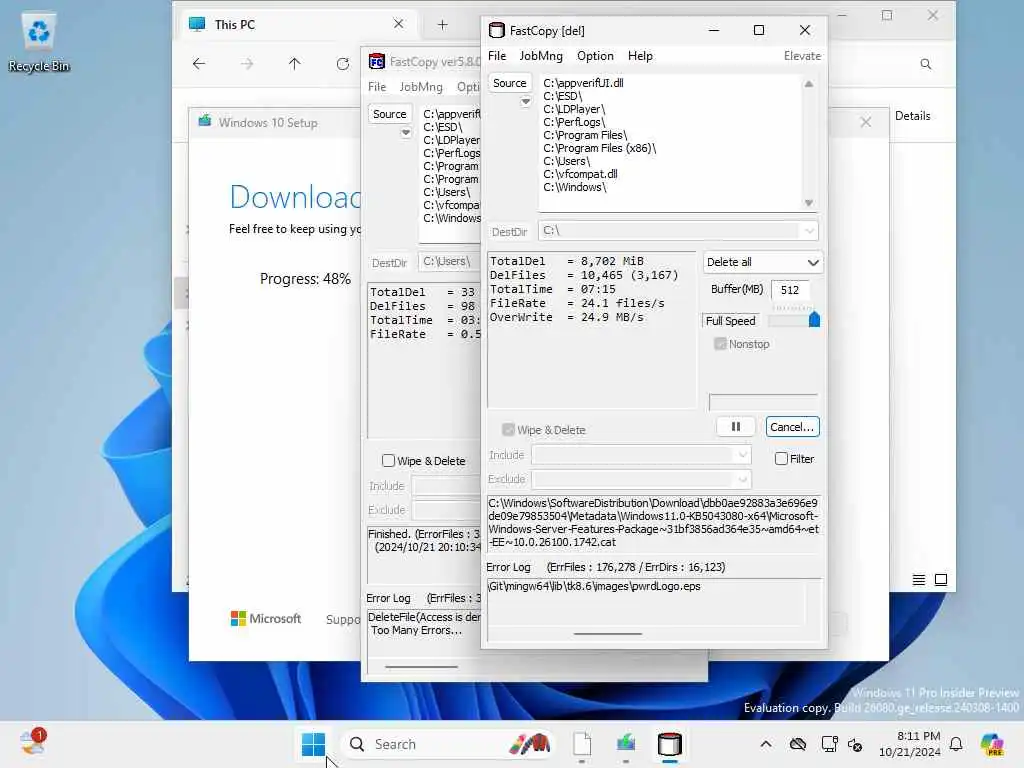Click error log horizontal scrollbar in FastCopy [del]

pos(607,633)
